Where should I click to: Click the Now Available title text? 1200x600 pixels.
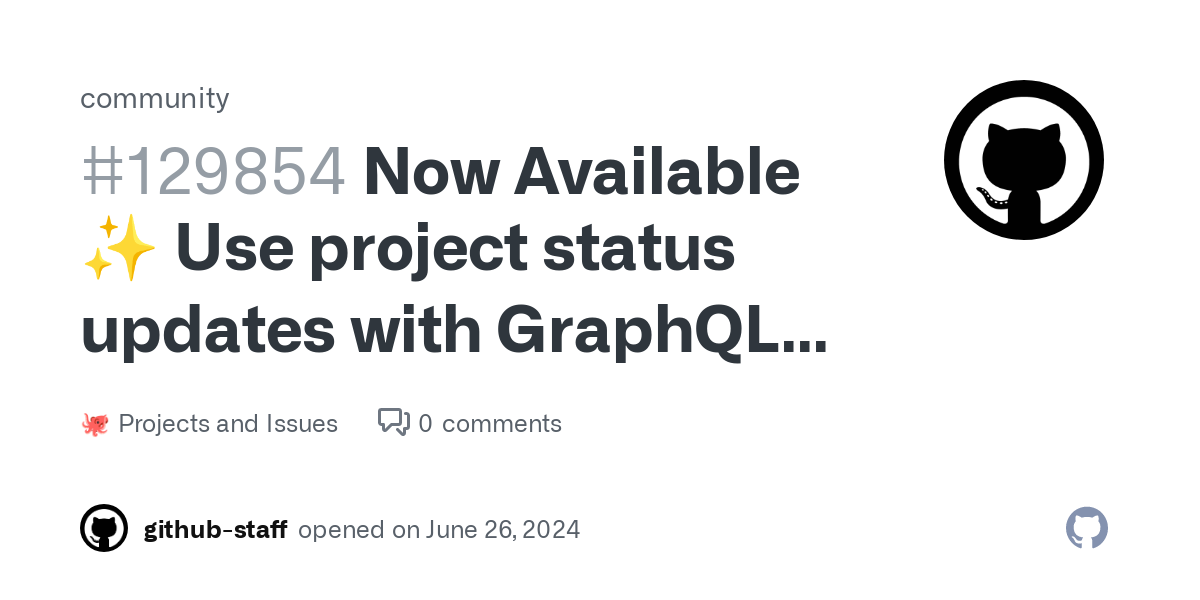(x=582, y=172)
